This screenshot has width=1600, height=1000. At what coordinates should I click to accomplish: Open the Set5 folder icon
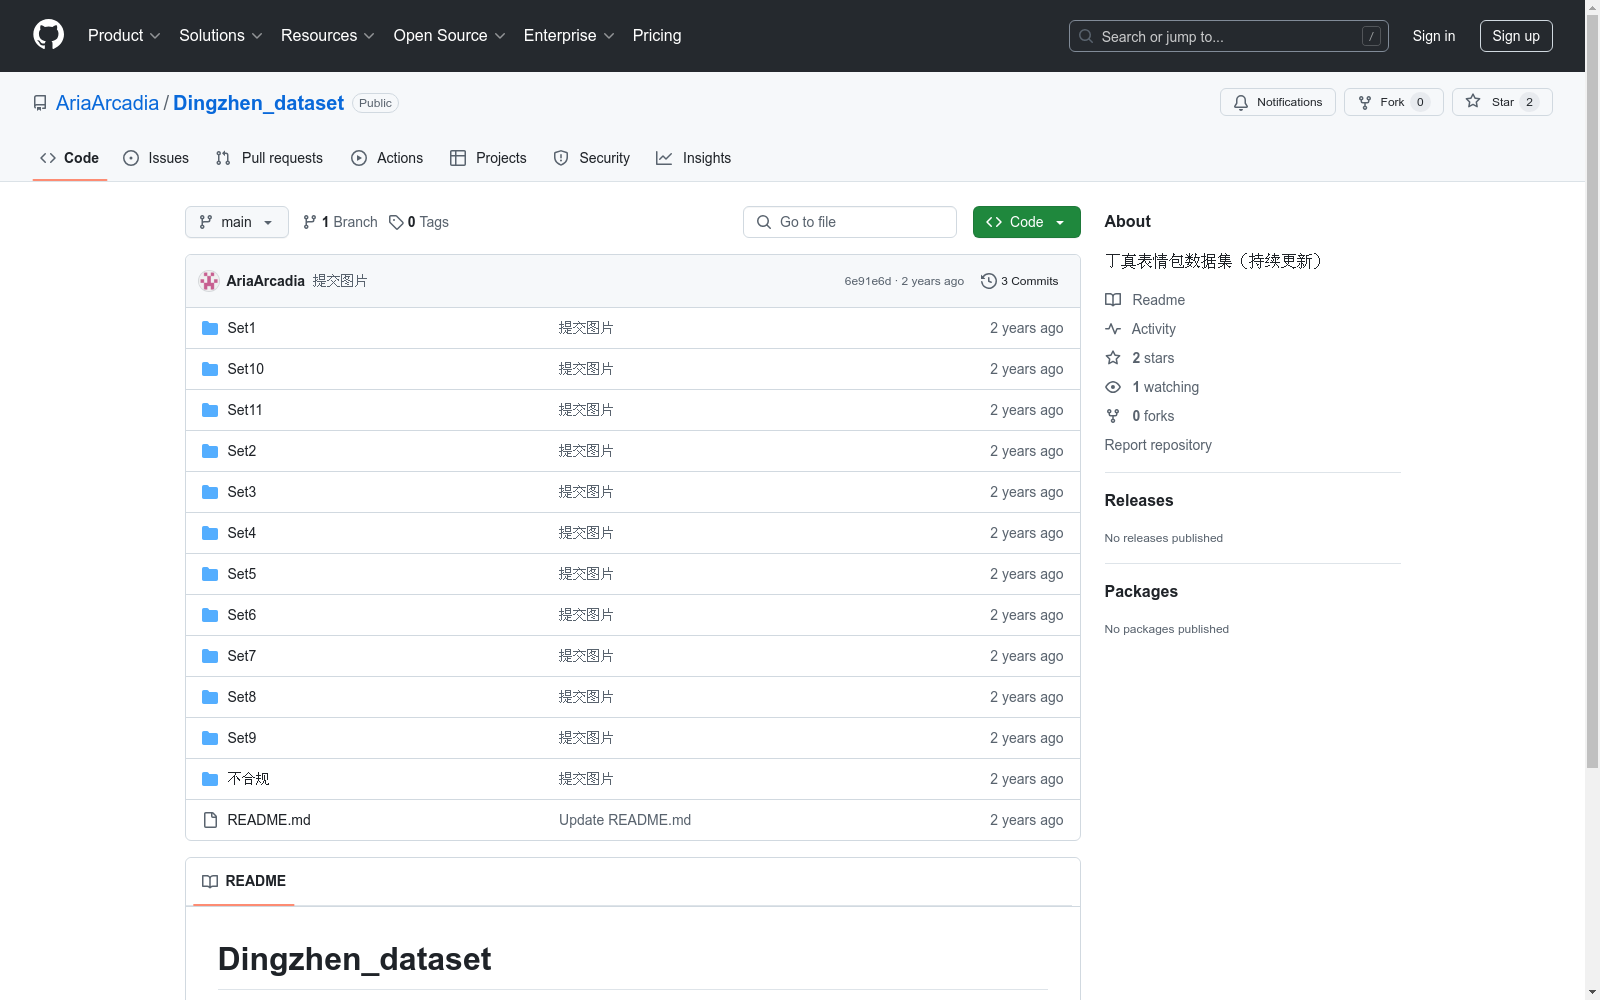210,574
